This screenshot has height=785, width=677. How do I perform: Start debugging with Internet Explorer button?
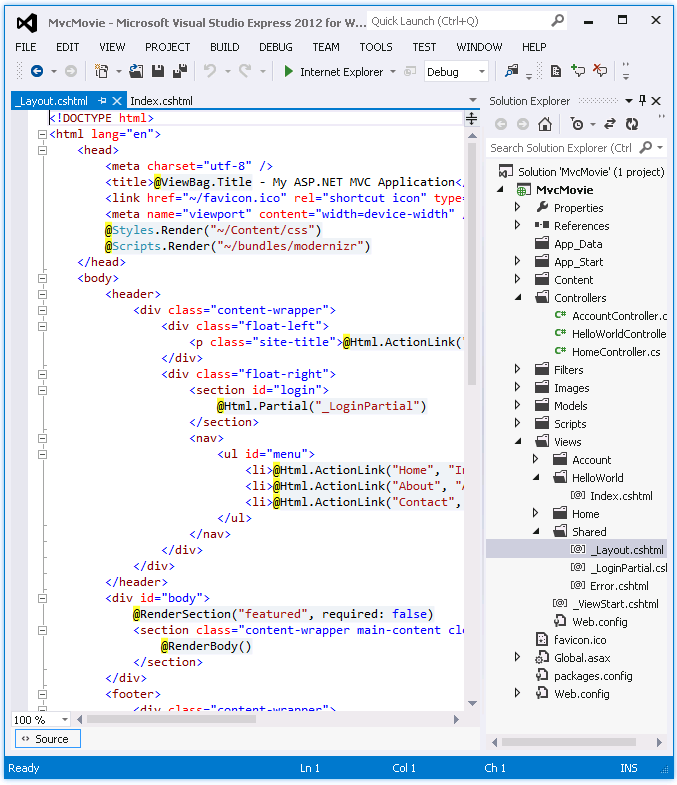[332, 72]
